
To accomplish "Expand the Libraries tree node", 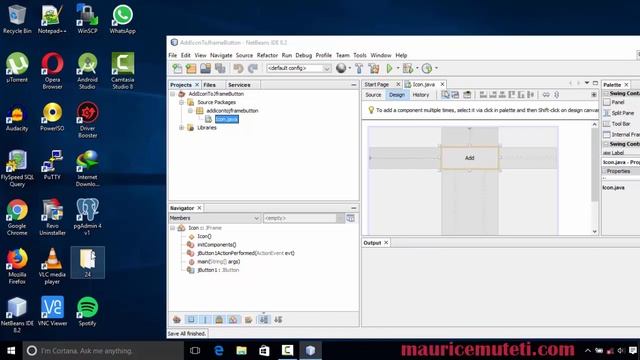I will point(182,127).
